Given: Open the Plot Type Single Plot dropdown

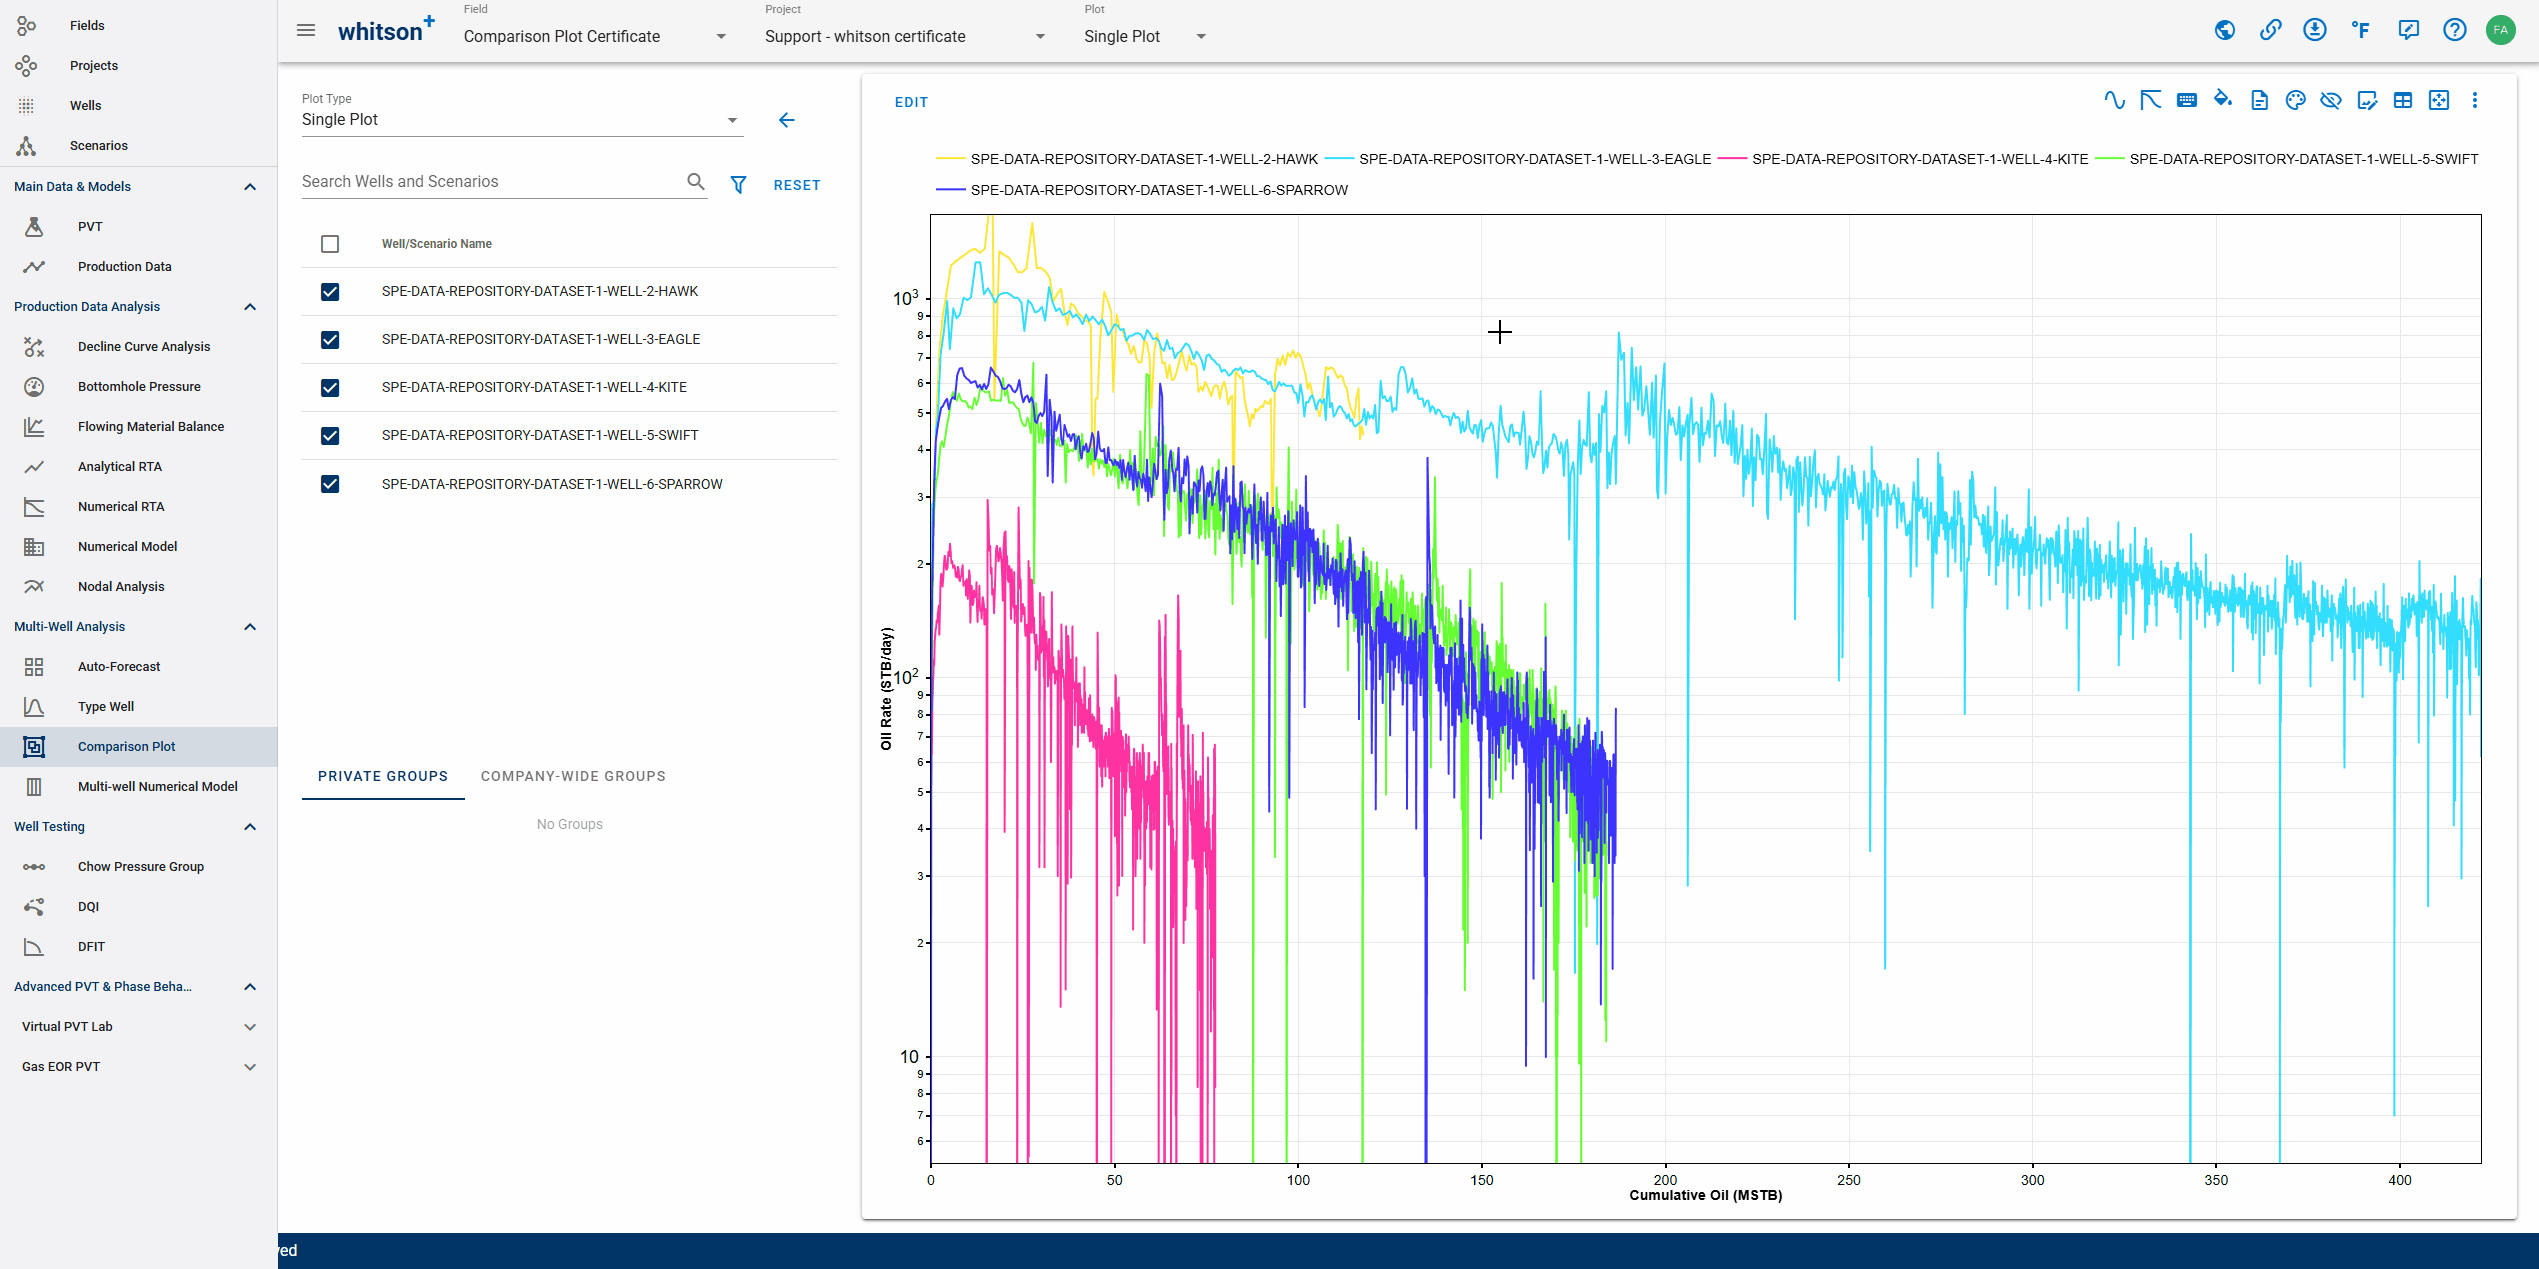Looking at the screenshot, I should tap(522, 120).
